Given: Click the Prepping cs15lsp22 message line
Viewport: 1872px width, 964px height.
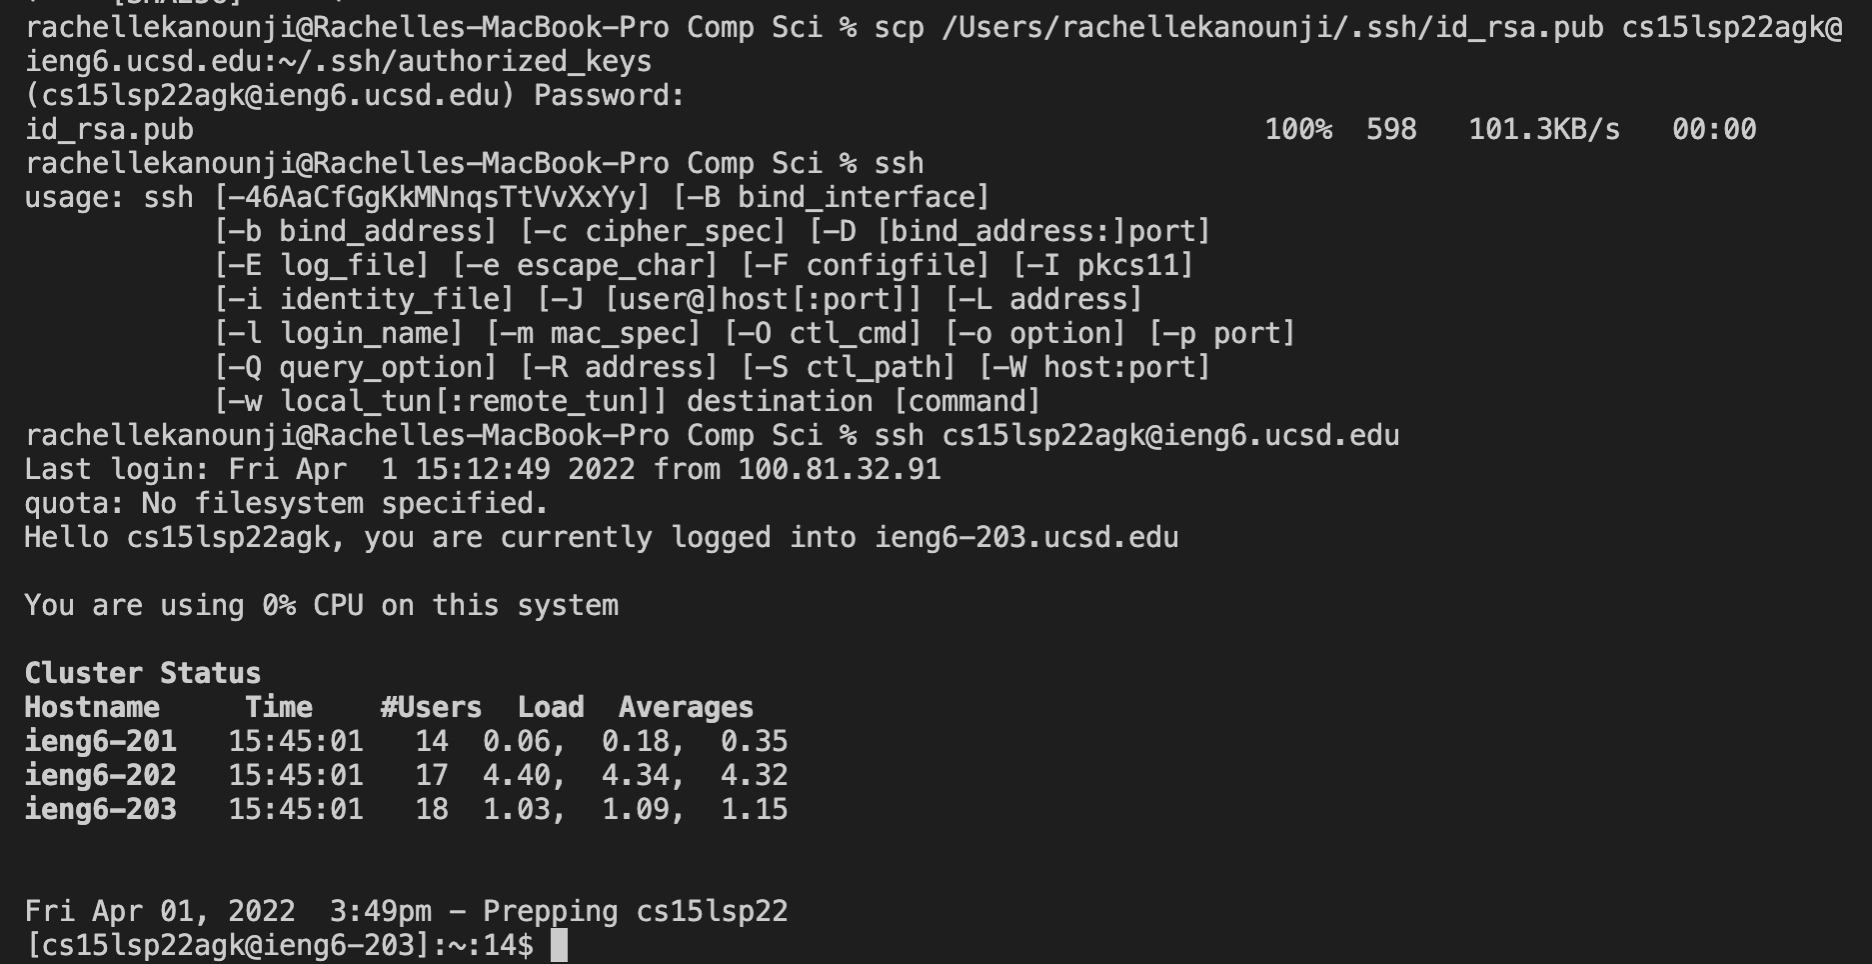Looking at the screenshot, I should coord(406,911).
